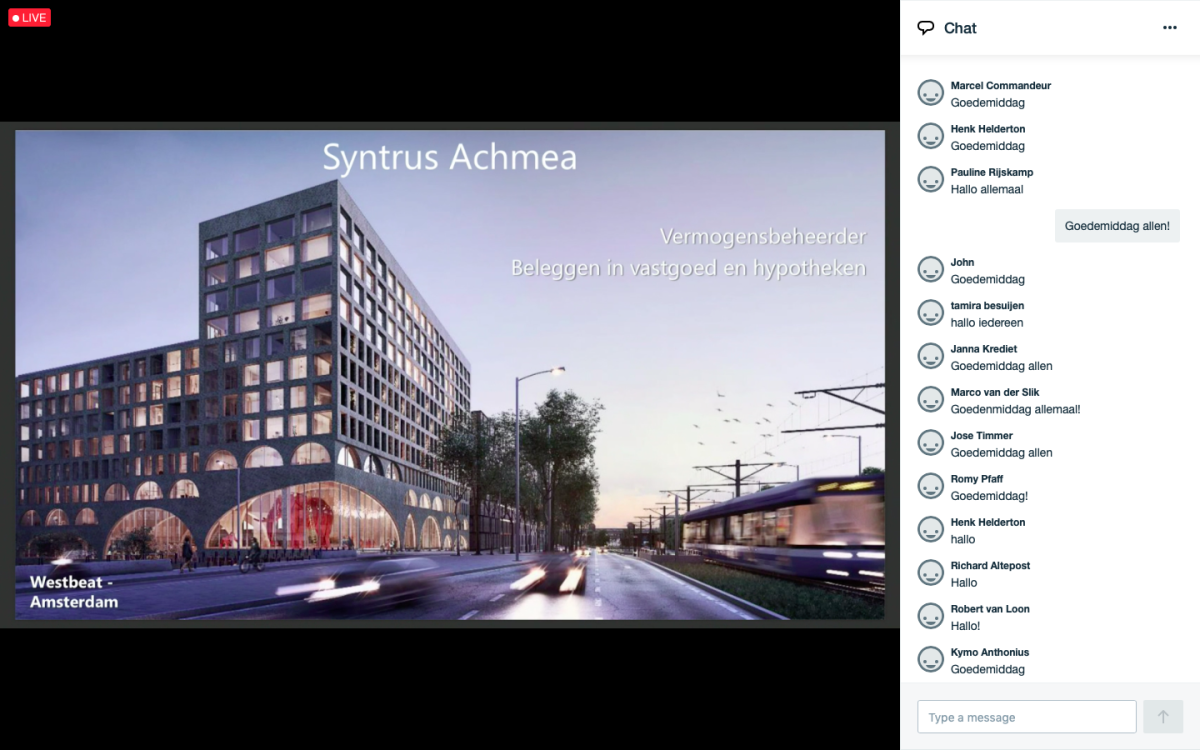Select the name Pauline Rijskamp

992,172
